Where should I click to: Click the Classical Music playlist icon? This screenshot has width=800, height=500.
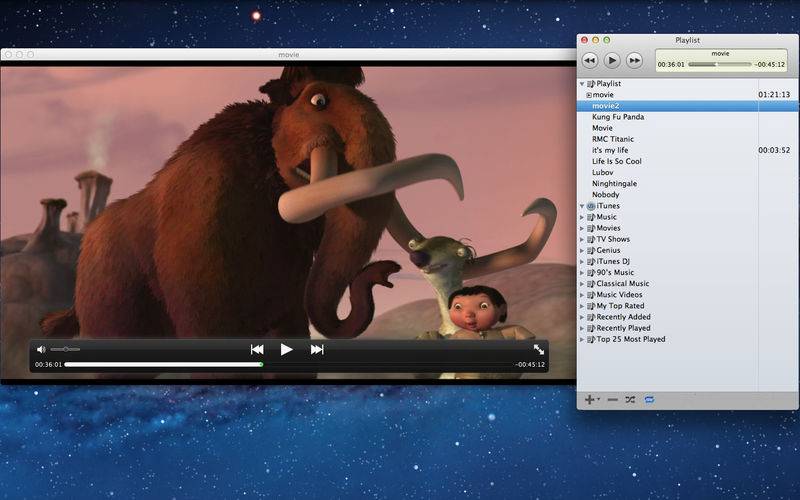point(591,284)
